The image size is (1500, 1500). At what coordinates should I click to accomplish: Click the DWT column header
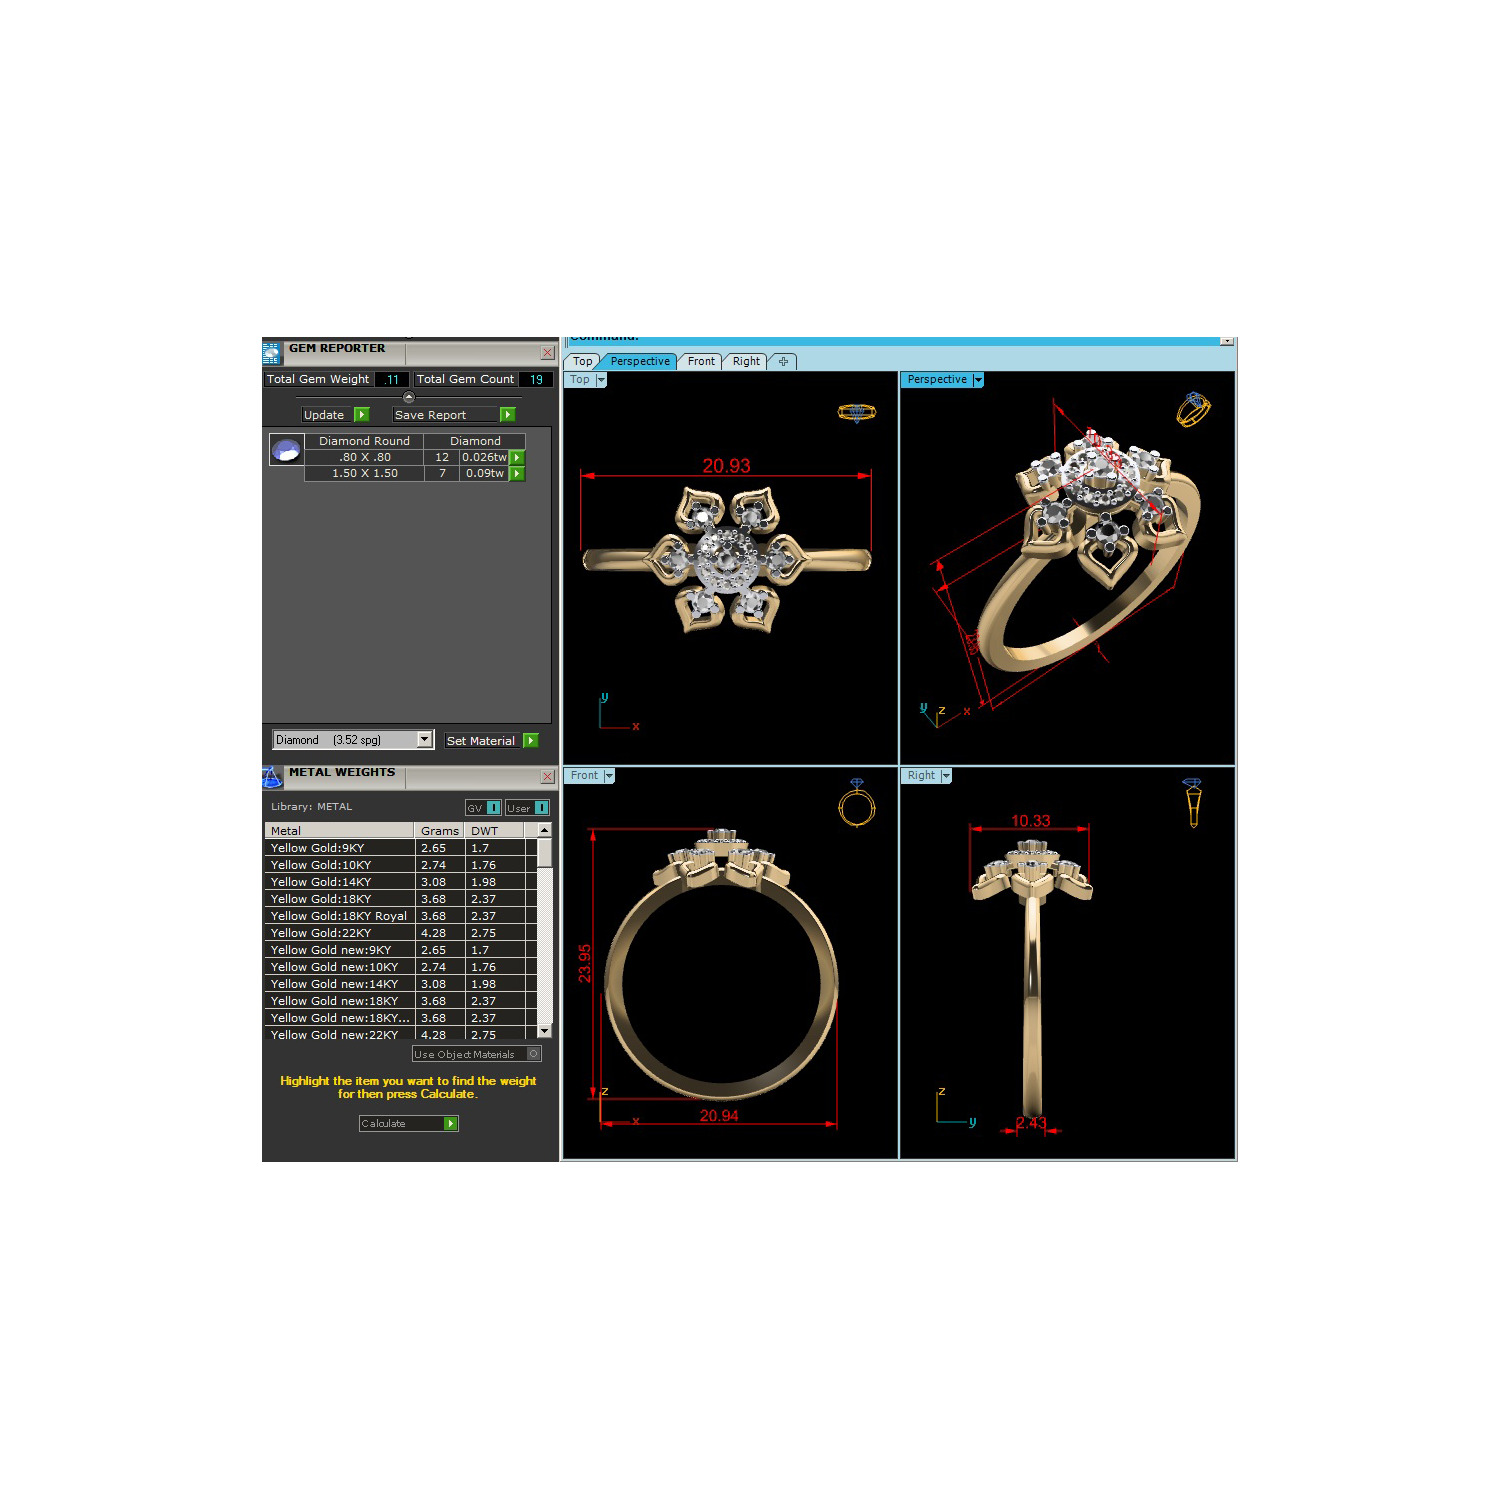point(494,830)
